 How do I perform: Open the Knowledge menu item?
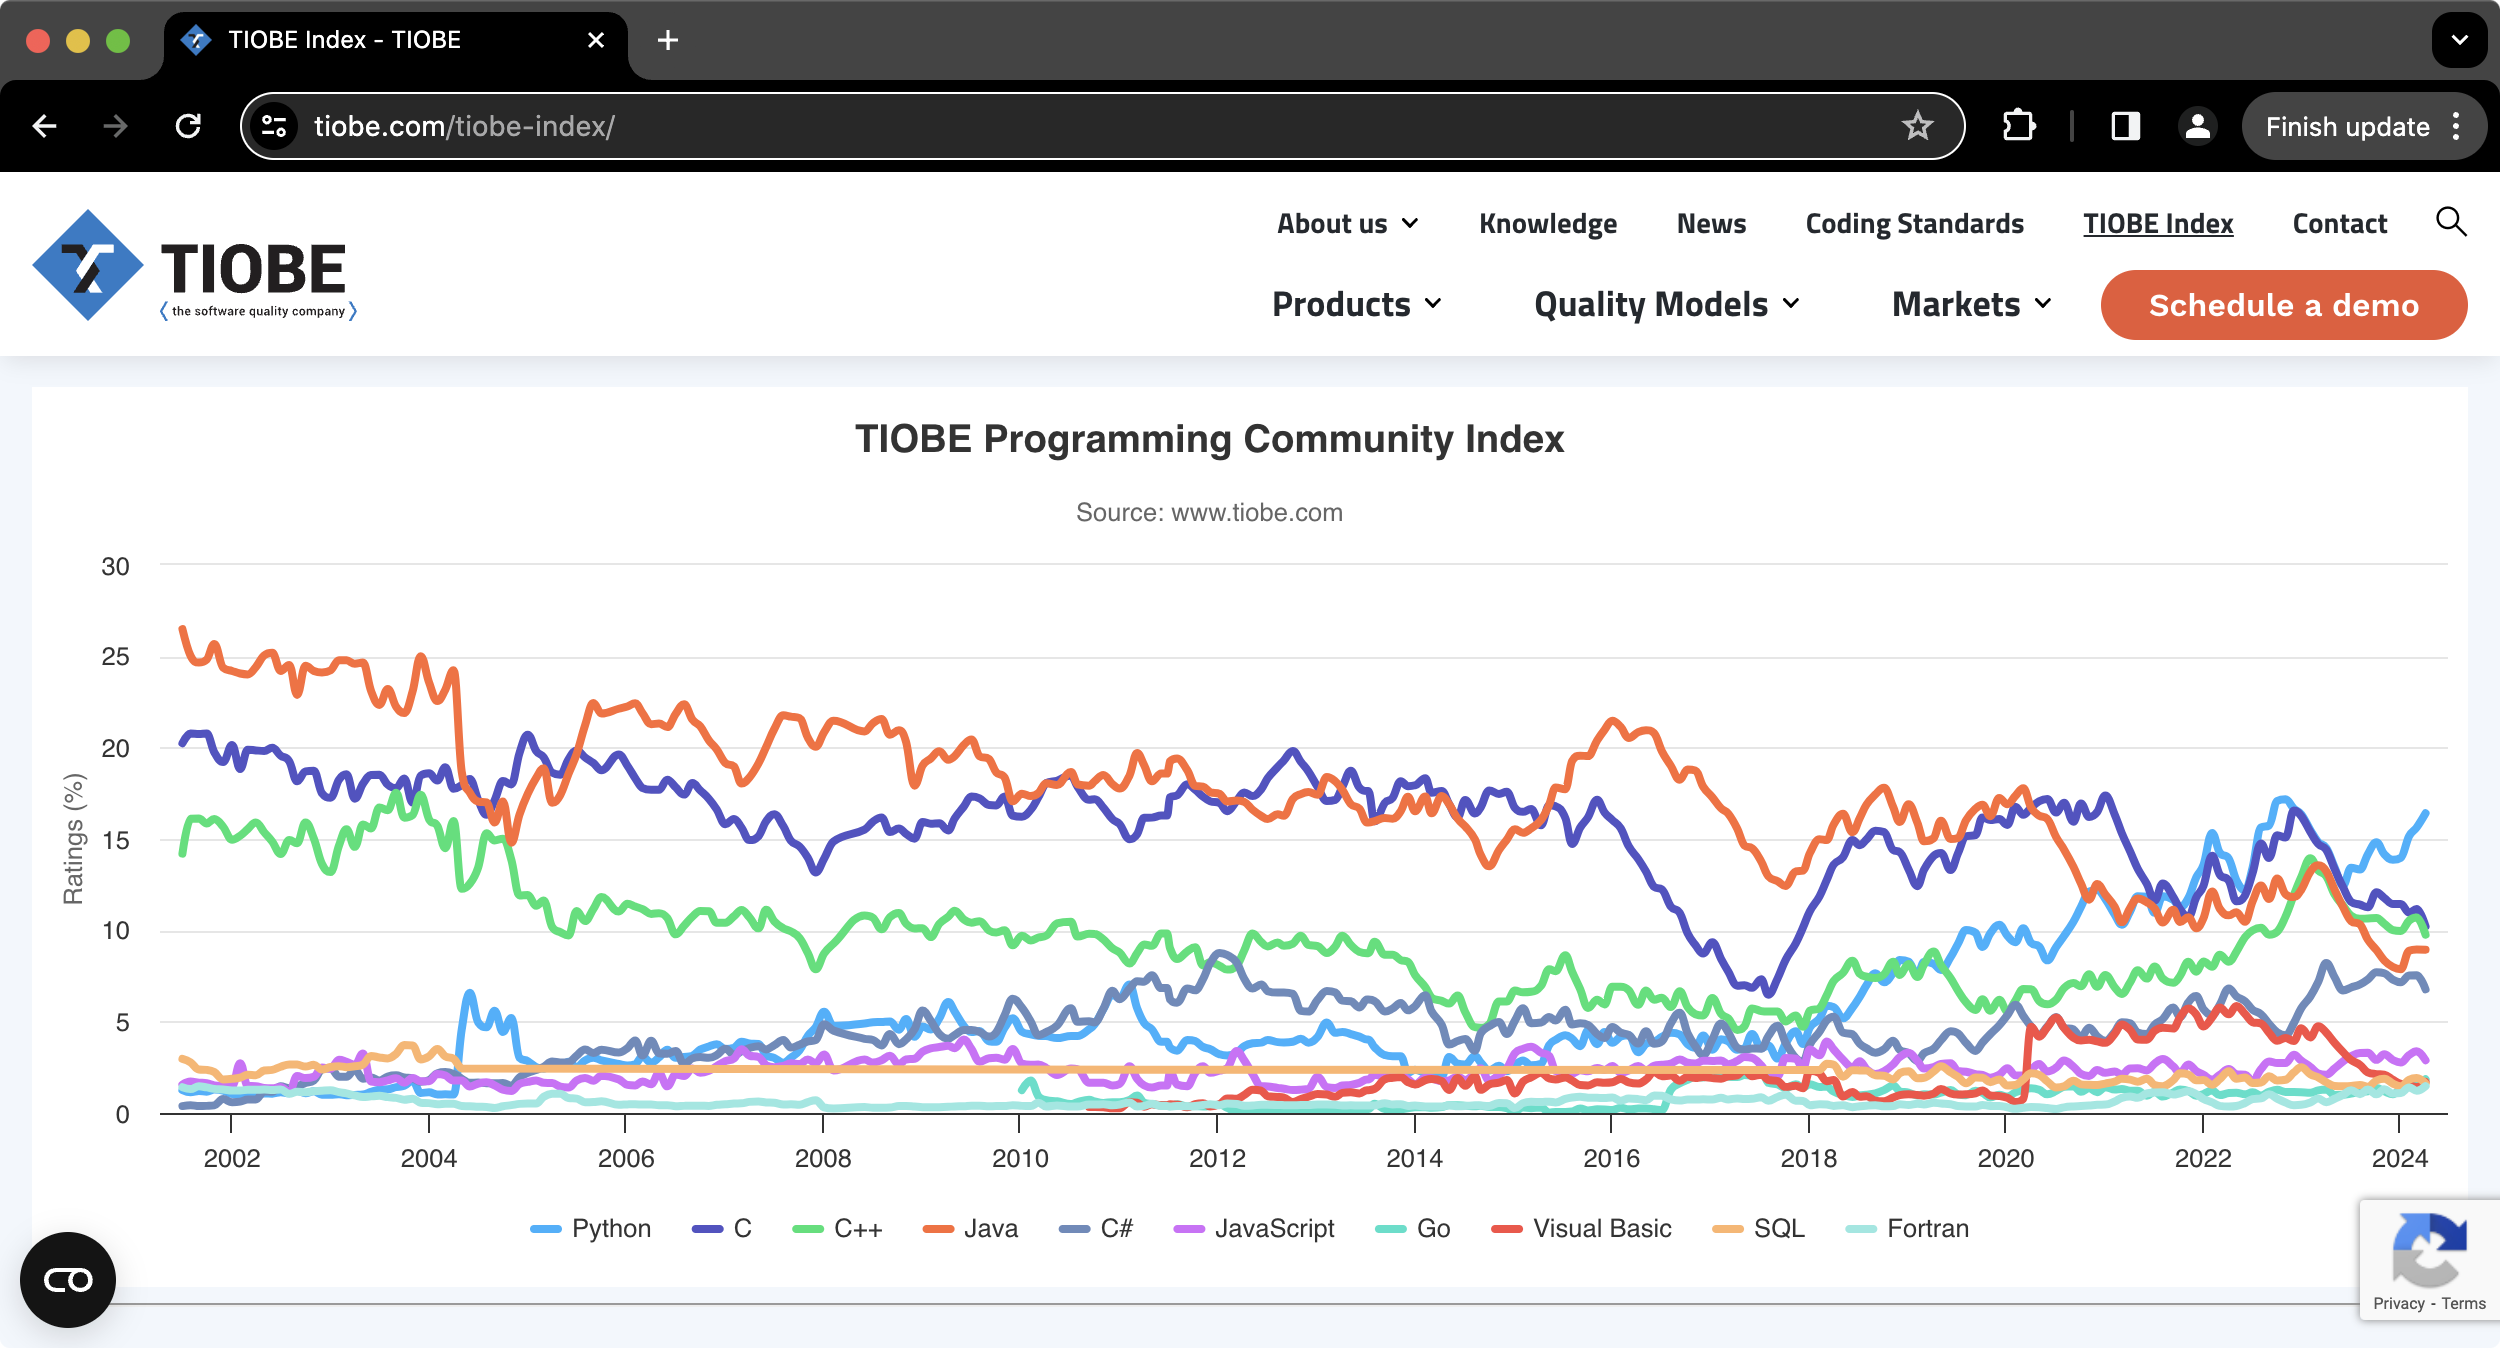click(1548, 224)
